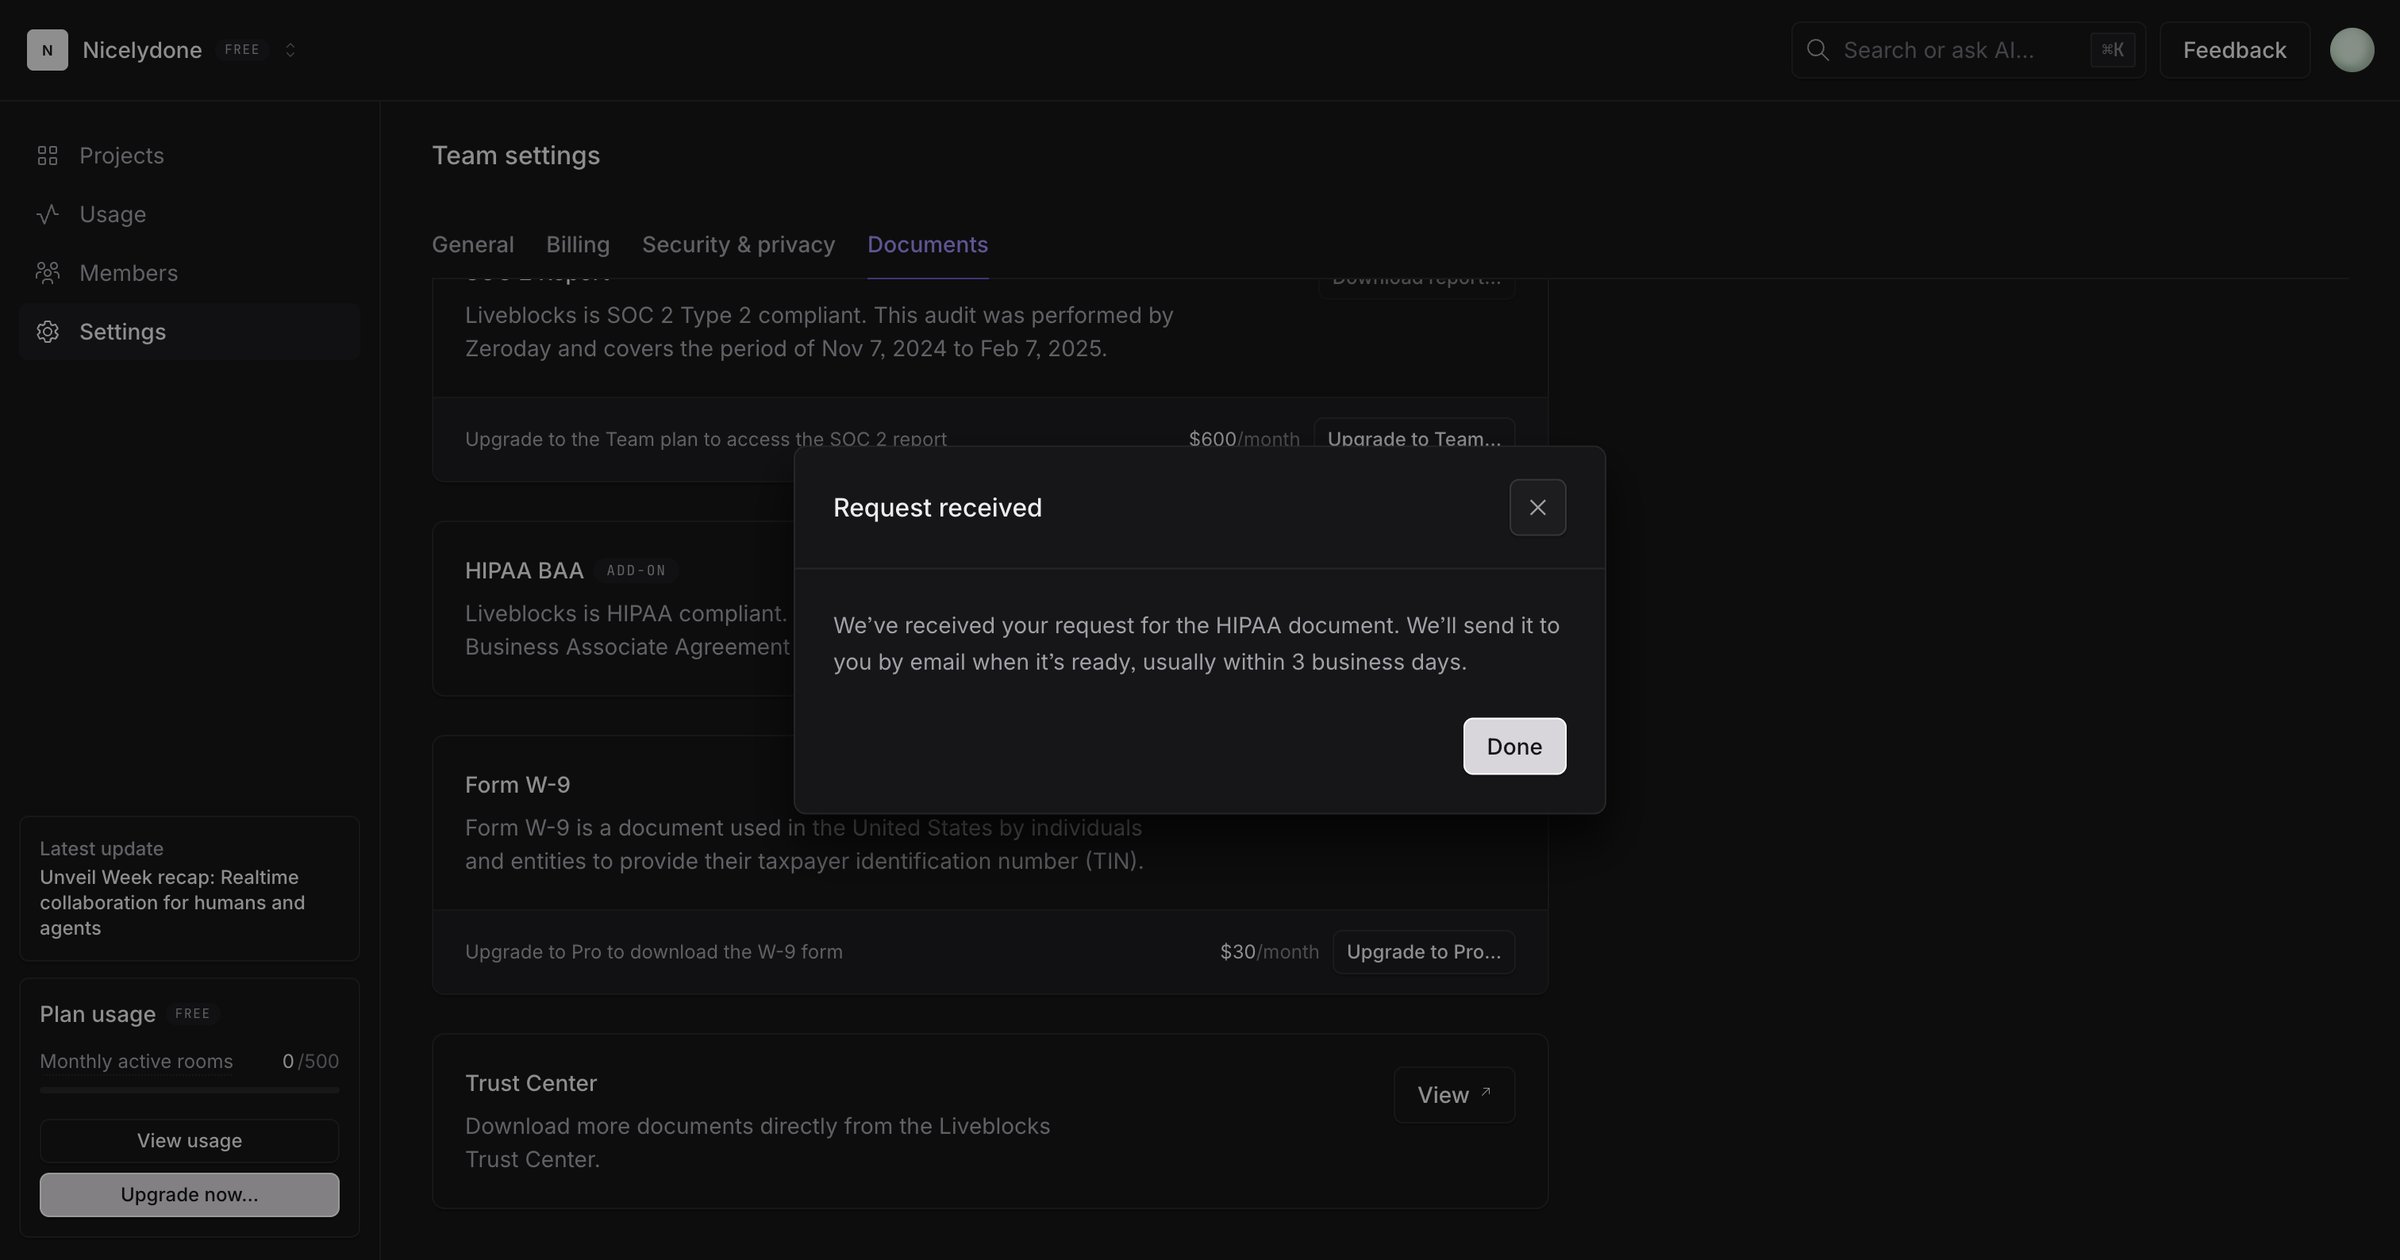Click the Form W-9 heading
Image resolution: width=2400 pixels, height=1260 pixels.
[517, 785]
